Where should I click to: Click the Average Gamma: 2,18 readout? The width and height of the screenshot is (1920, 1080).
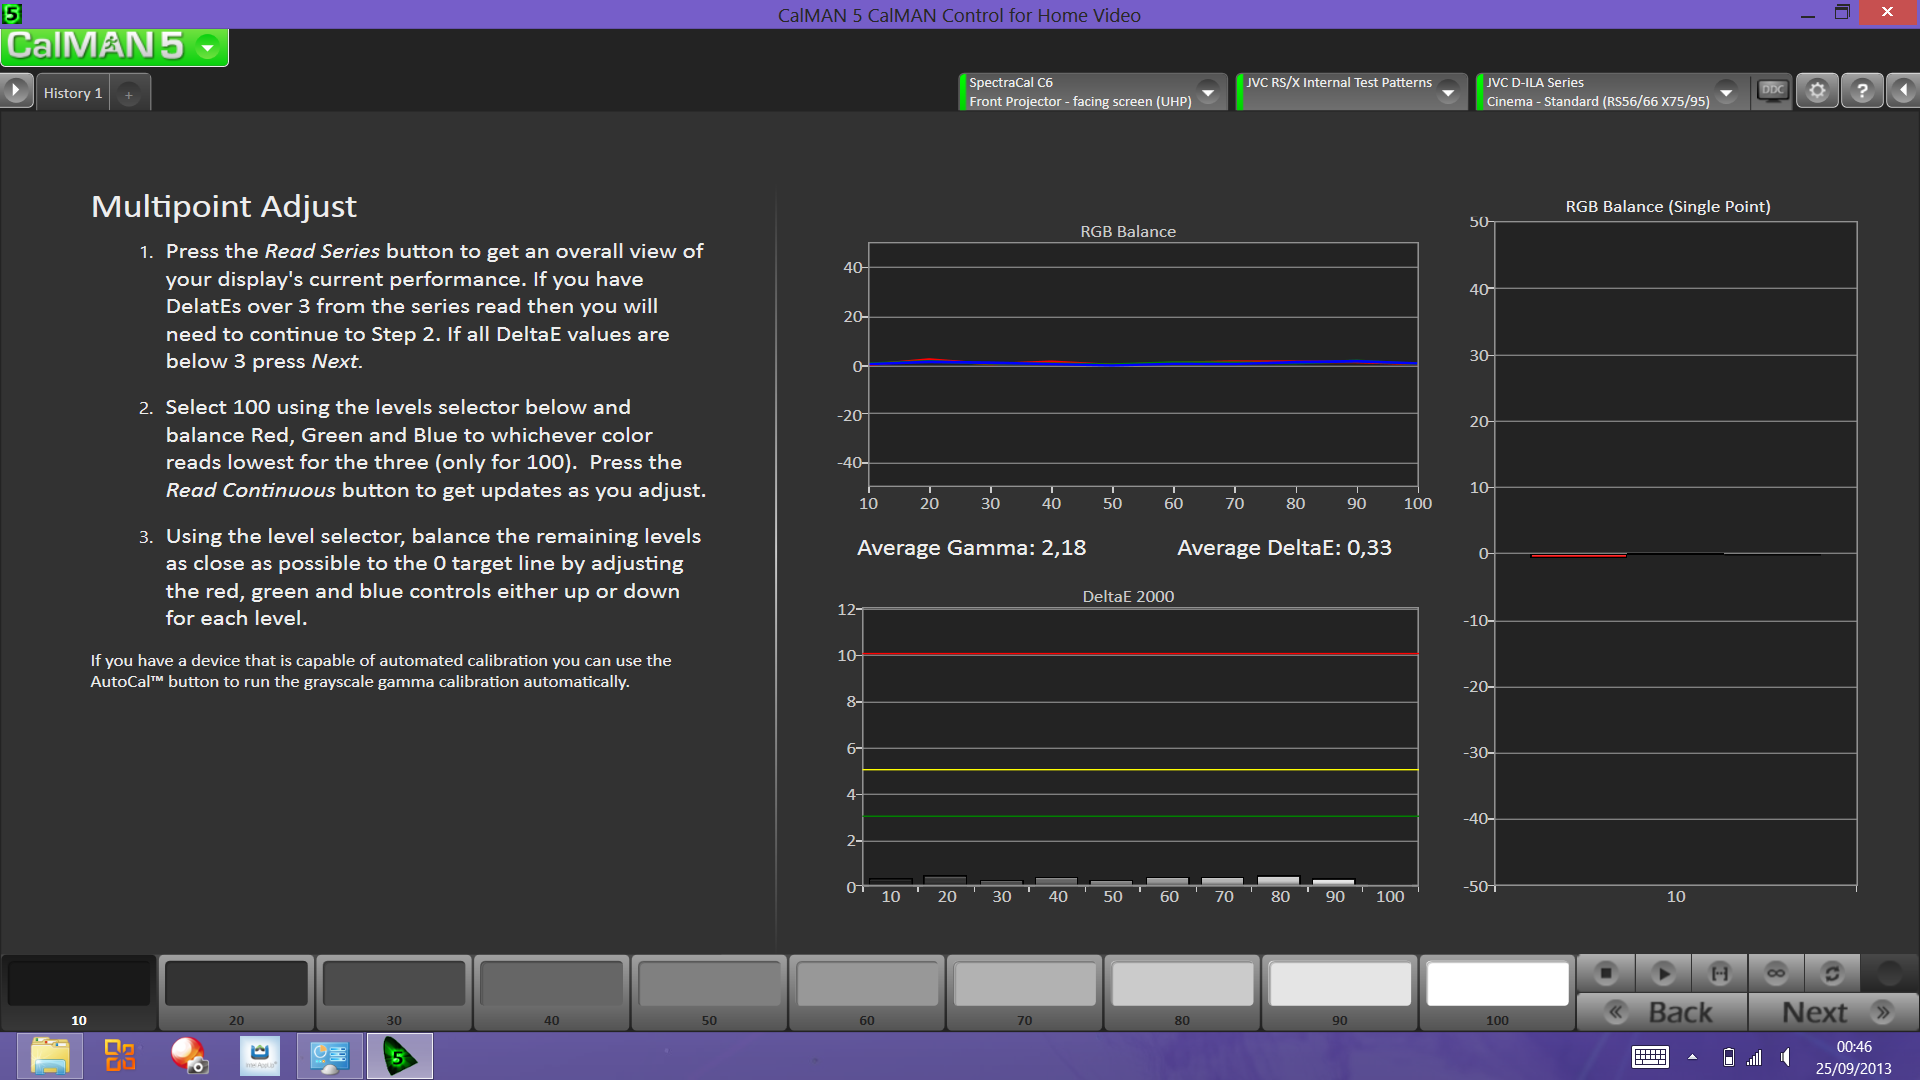[x=971, y=548]
